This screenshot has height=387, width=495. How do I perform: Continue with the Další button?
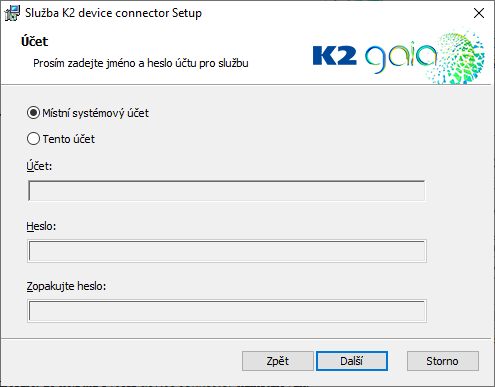pyautogui.click(x=352, y=361)
